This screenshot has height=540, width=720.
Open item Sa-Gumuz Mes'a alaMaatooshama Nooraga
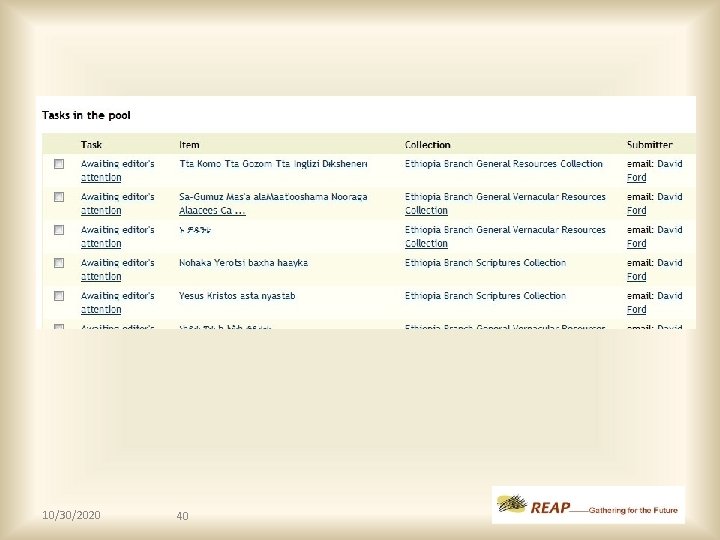(x=273, y=204)
